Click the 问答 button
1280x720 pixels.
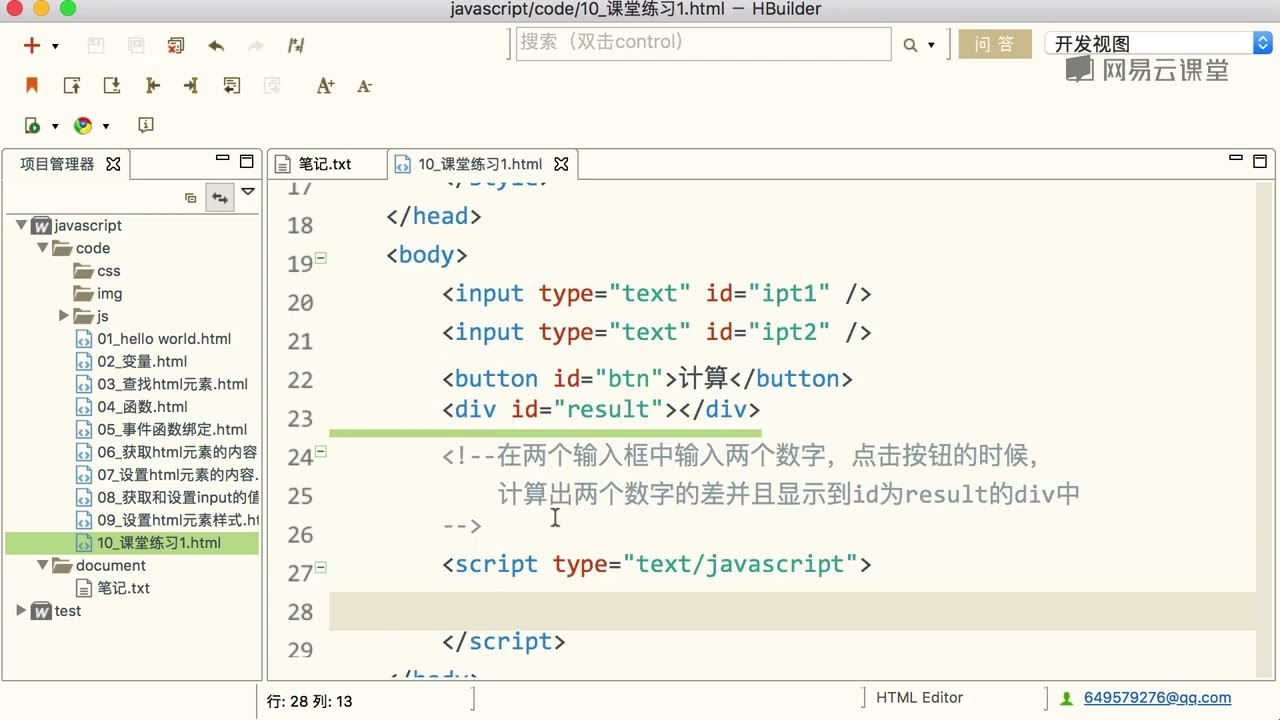[994, 44]
